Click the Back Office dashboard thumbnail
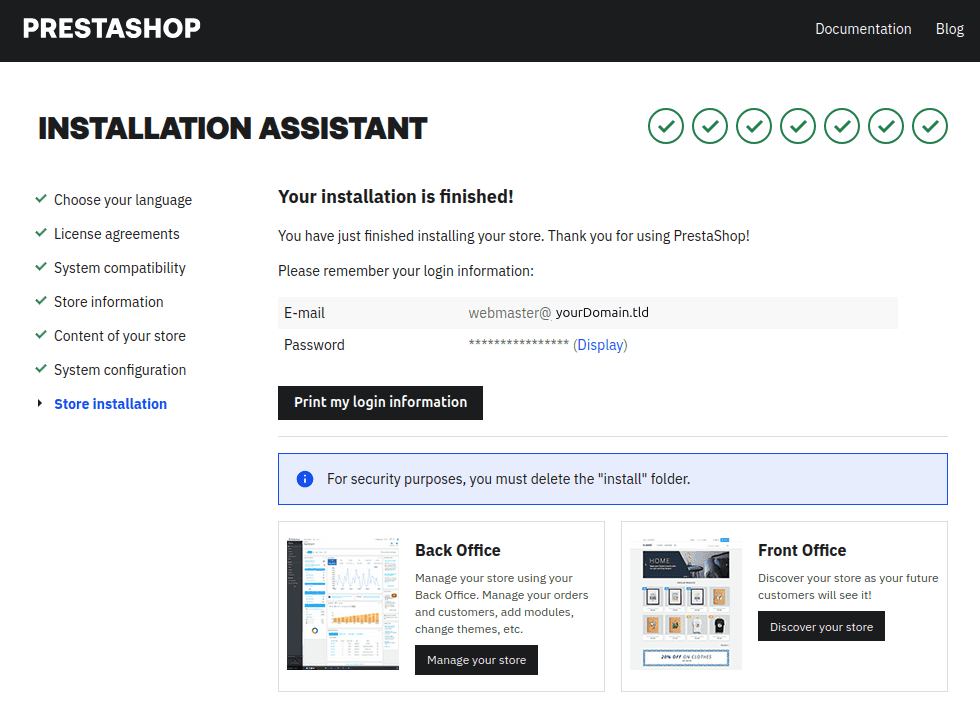 click(343, 604)
